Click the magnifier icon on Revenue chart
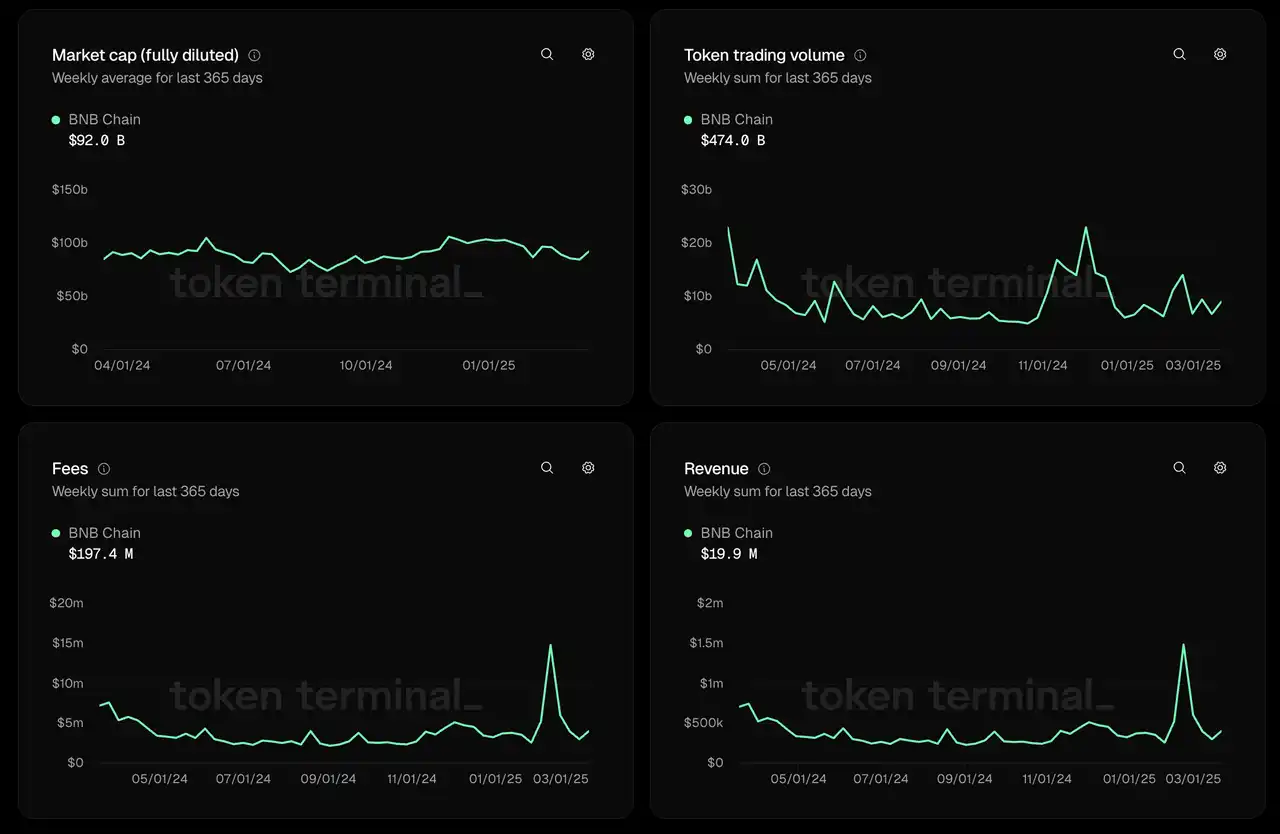 point(1179,468)
